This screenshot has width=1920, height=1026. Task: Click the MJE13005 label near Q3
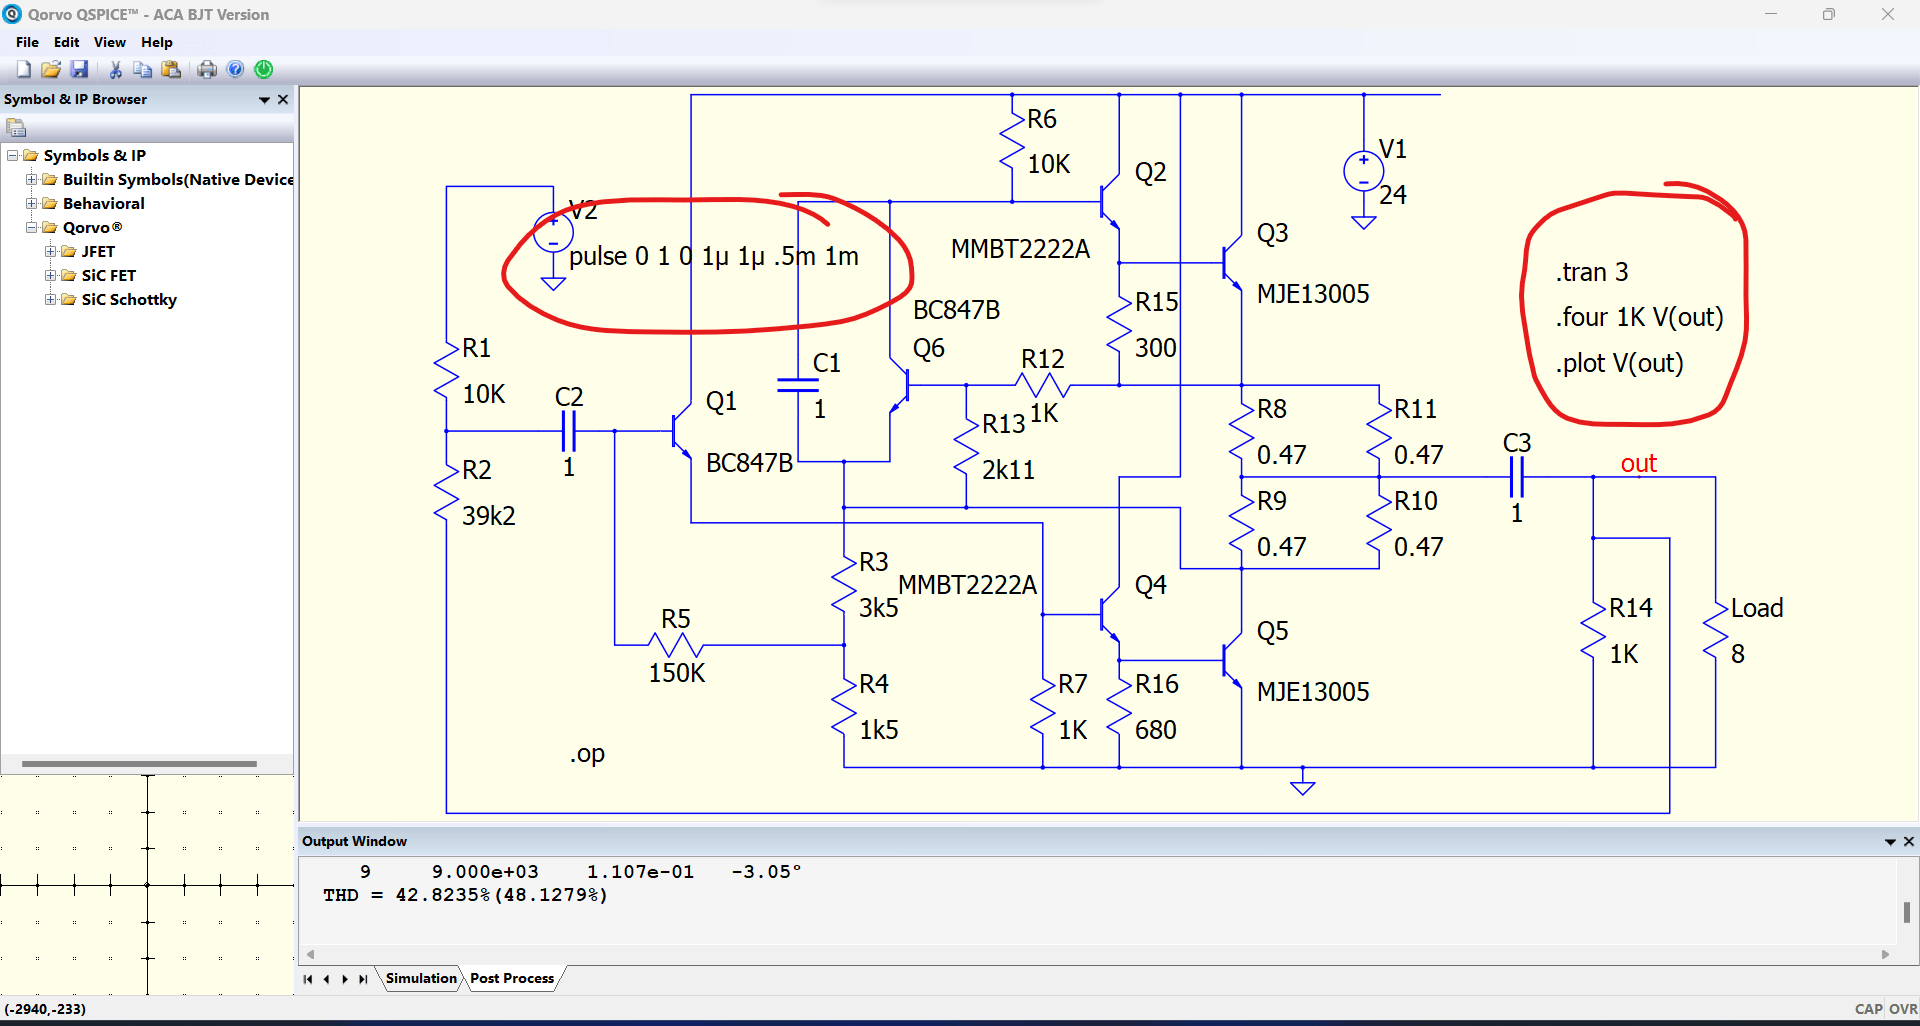[1313, 294]
